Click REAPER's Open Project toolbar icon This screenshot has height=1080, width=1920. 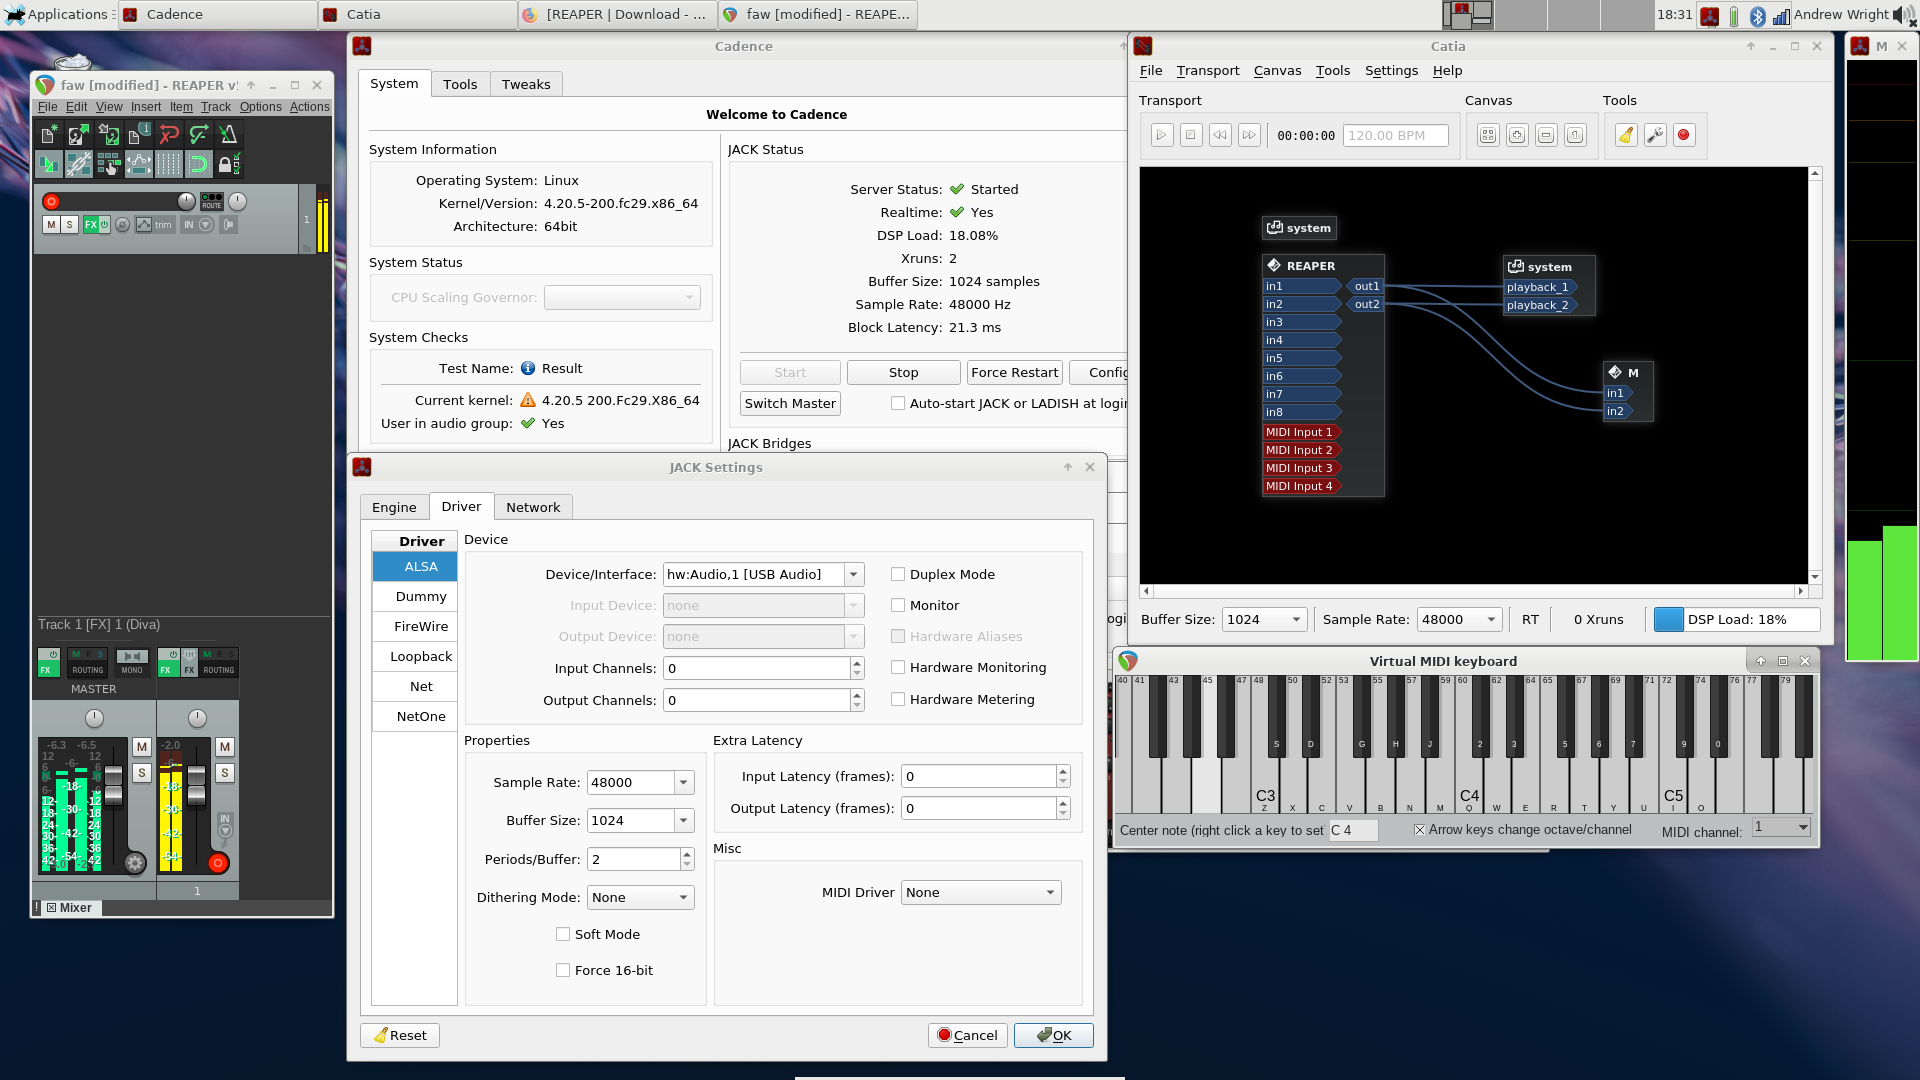click(78, 134)
